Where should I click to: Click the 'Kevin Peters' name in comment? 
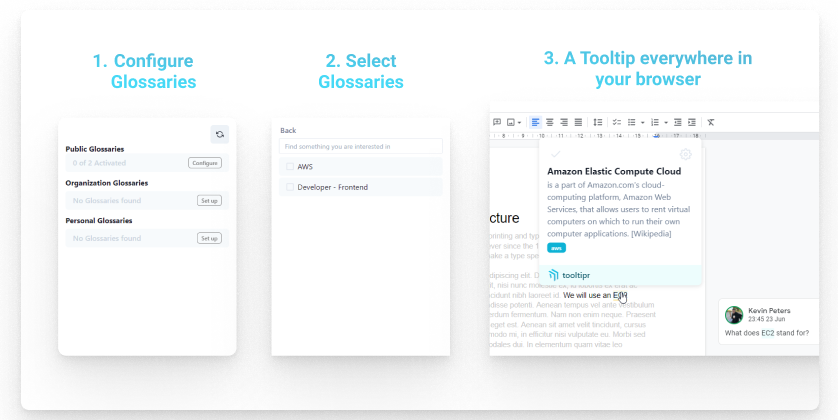pyautogui.click(x=769, y=310)
